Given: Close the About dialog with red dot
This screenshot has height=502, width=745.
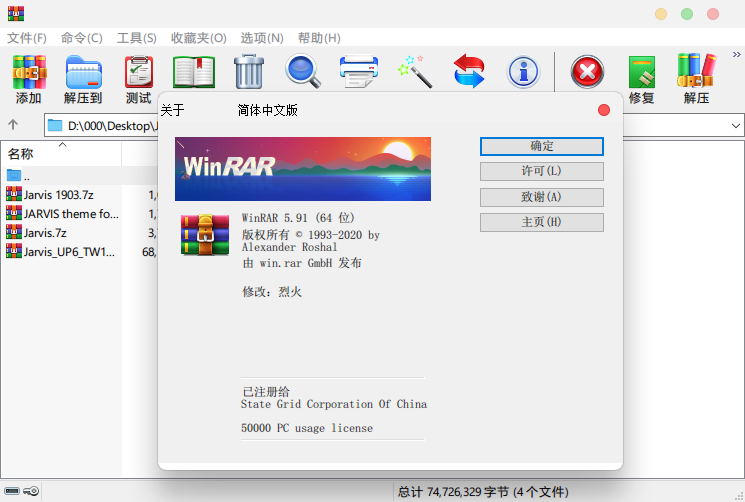Looking at the screenshot, I should coord(604,110).
